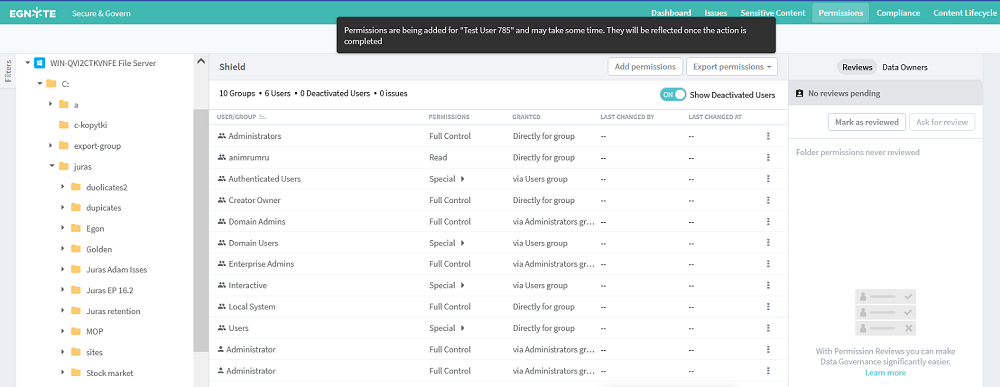
Task: Click Mark as reviewed button
Action: pyautogui.click(x=866, y=122)
